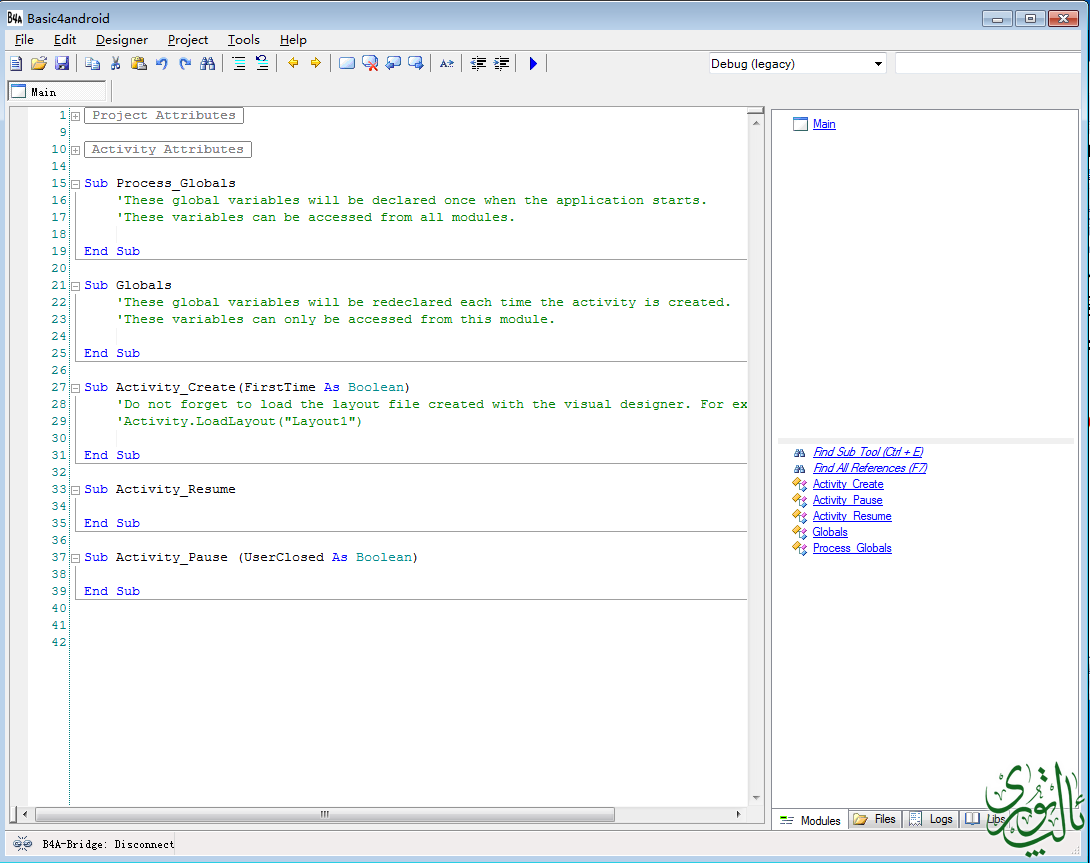This screenshot has height=863, width=1090.
Task: Go to Process_Globals in the subs list
Action: (x=852, y=548)
